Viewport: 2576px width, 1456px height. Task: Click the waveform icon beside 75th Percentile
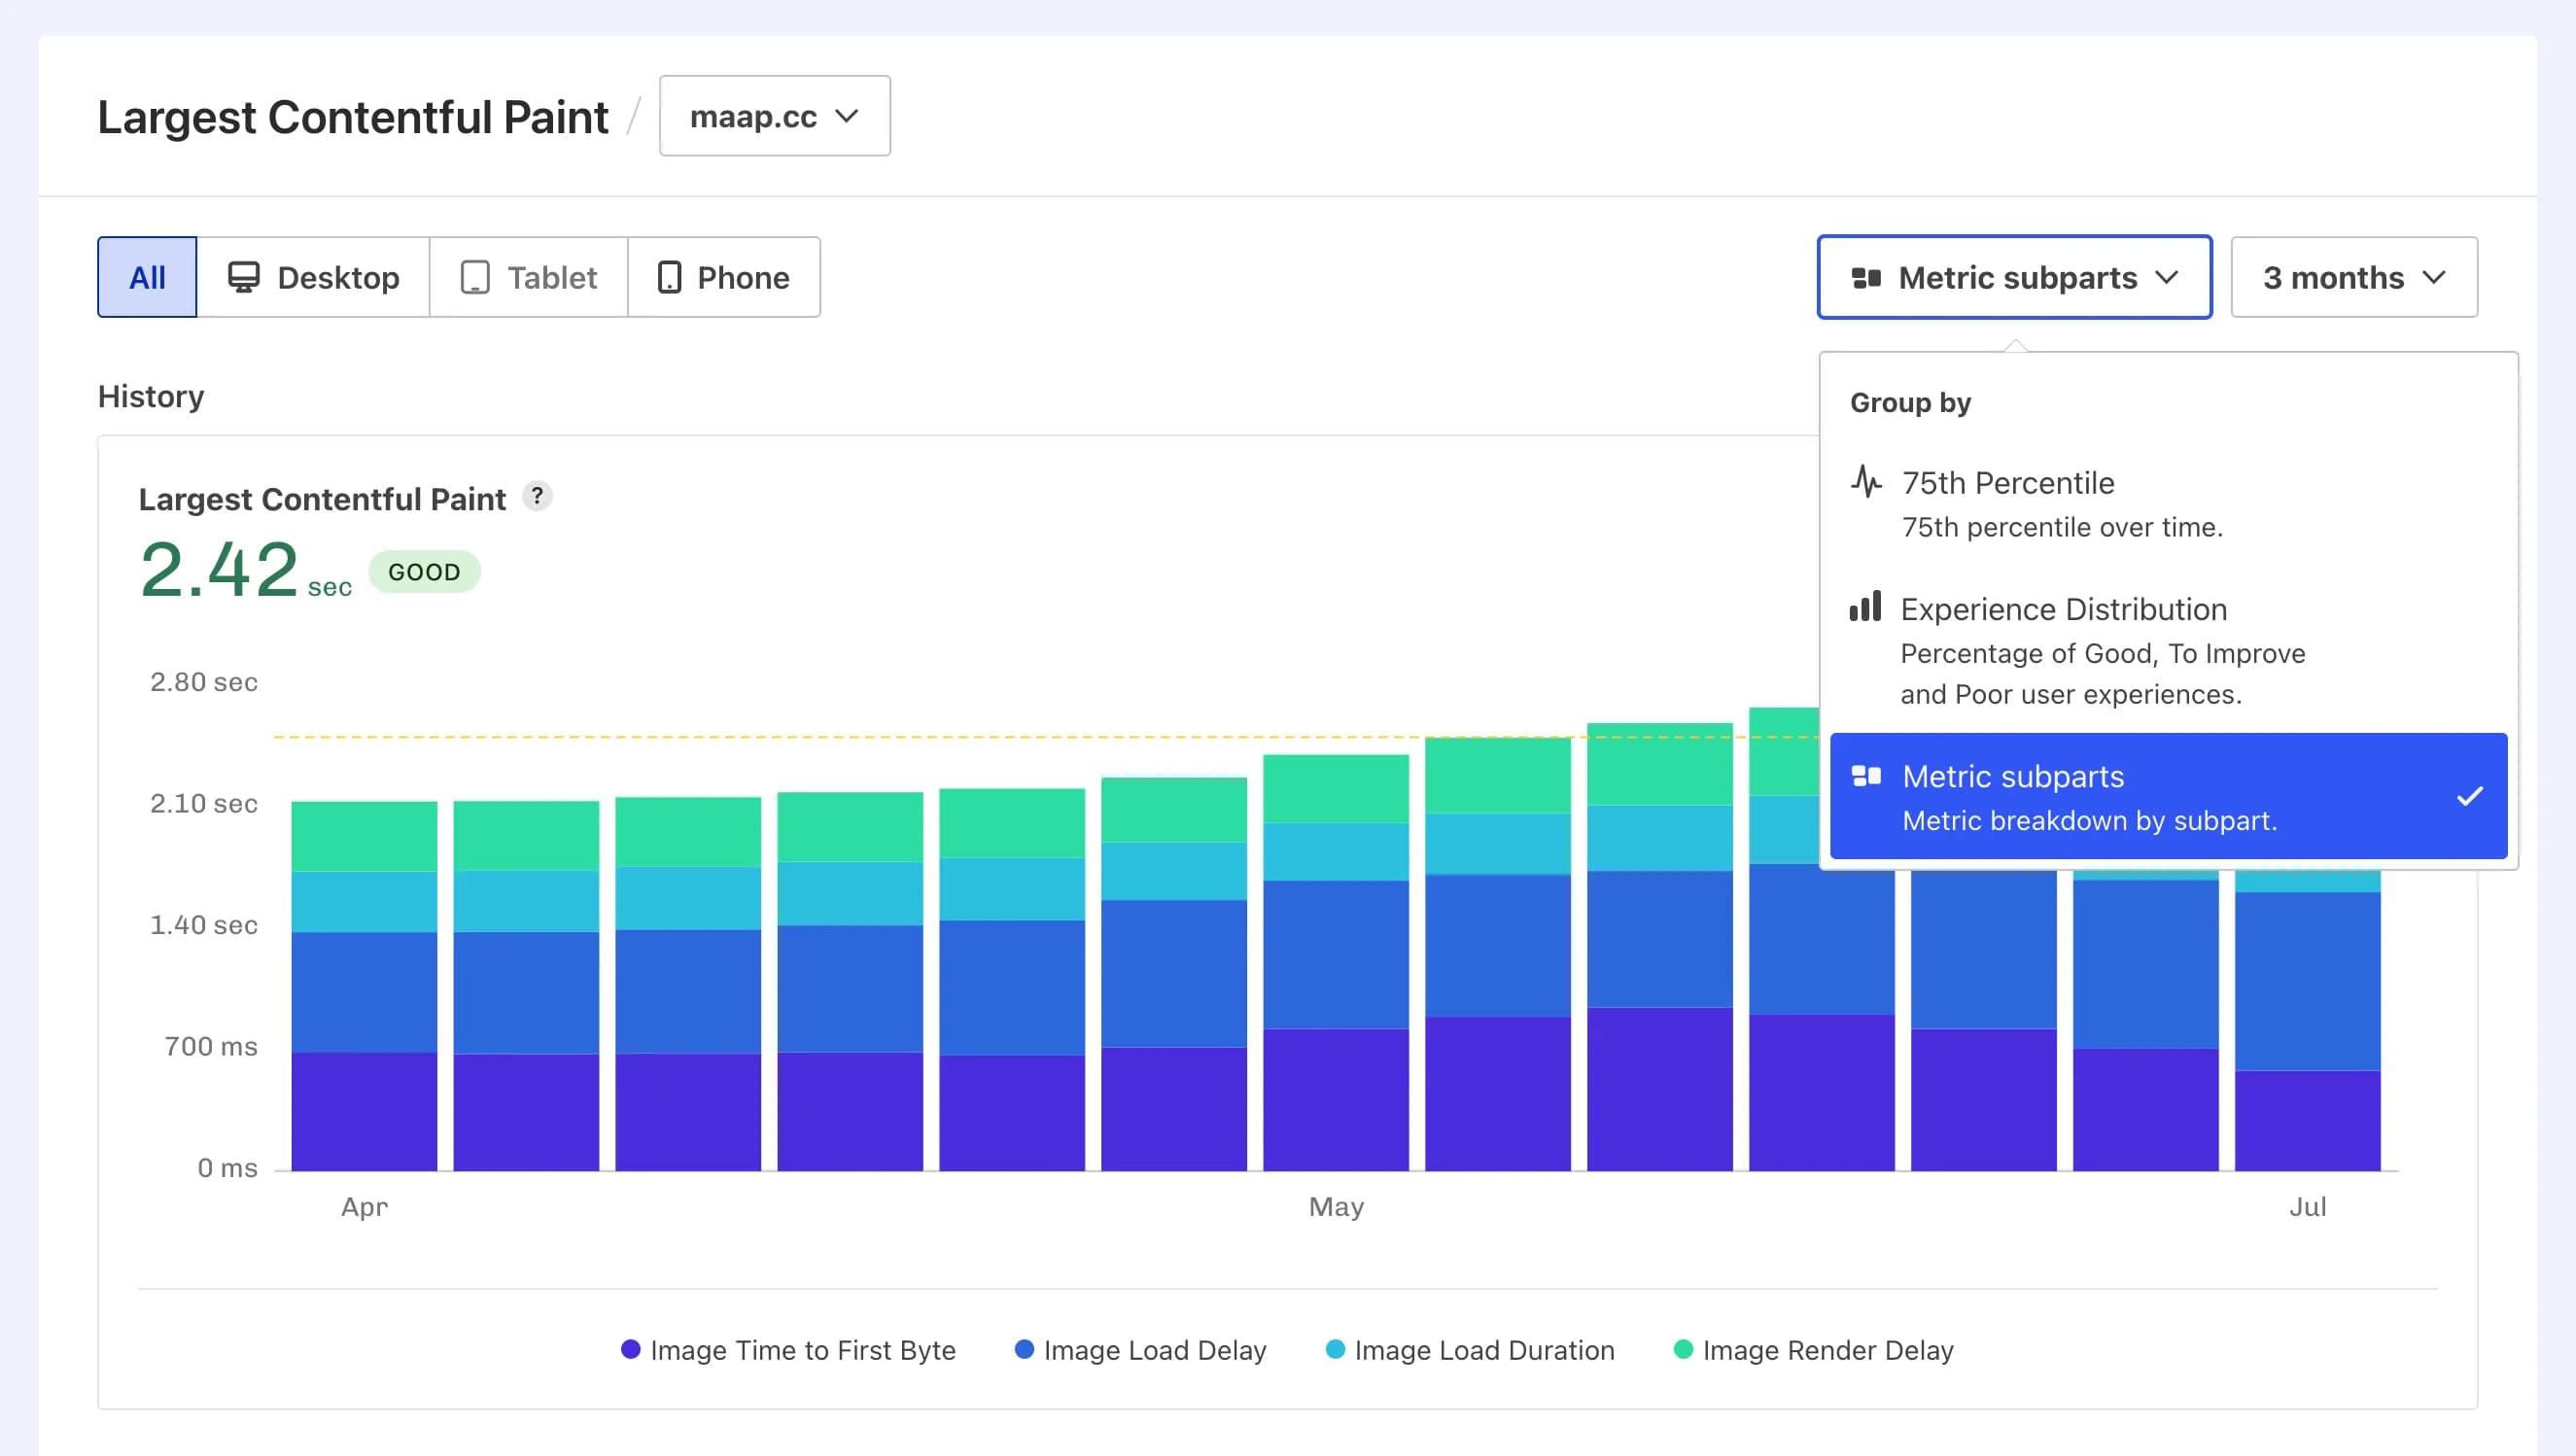pyautogui.click(x=1866, y=482)
